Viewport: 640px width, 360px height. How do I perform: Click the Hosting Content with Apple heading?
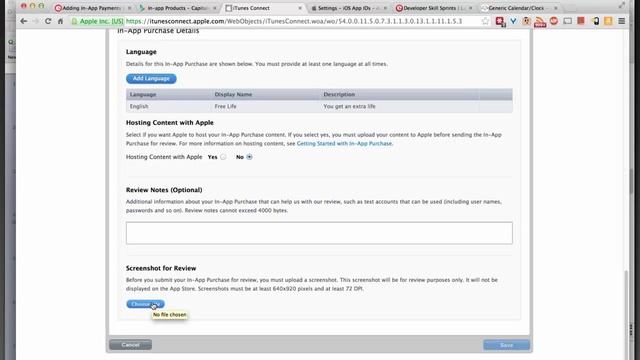click(x=170, y=122)
